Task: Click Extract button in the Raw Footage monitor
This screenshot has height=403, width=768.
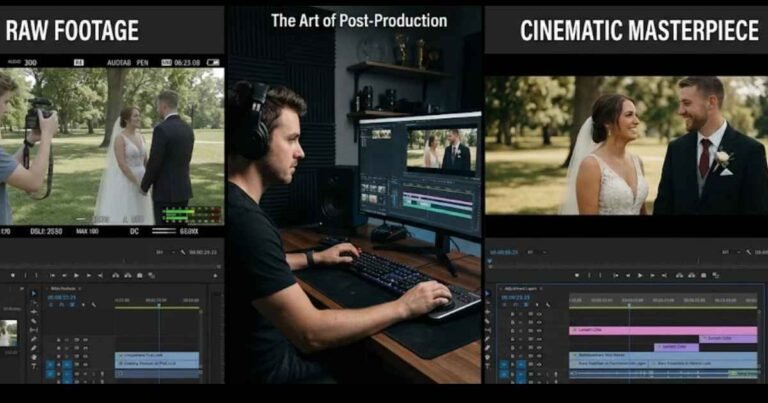Action: point(128,276)
